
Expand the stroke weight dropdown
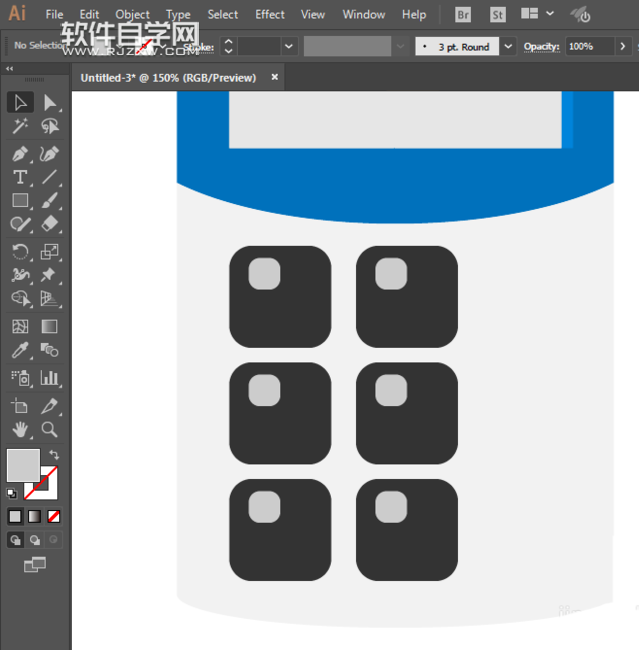[289, 47]
